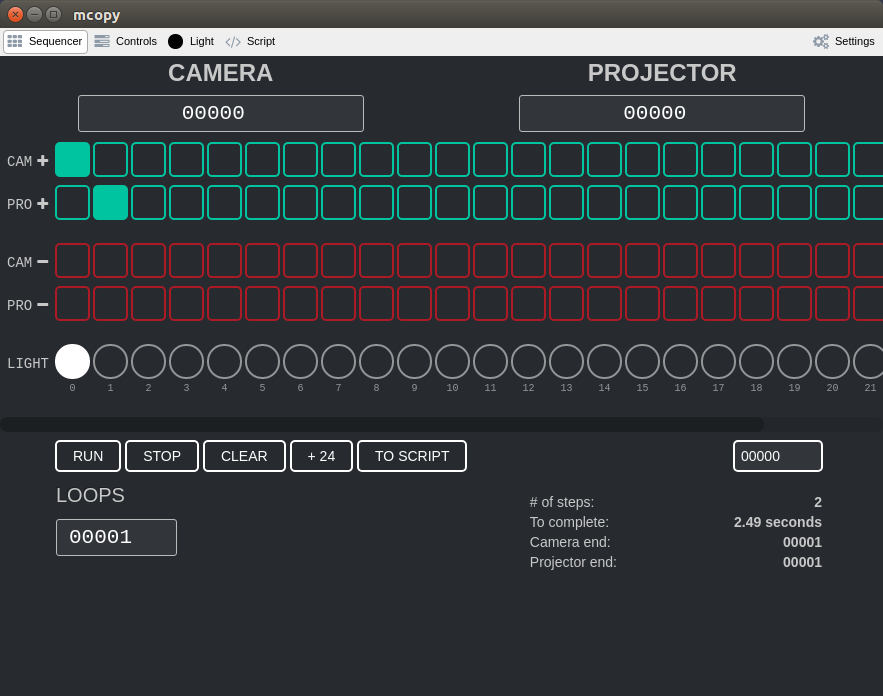Viewport: 883px width, 696px height.
Task: Click the CLEAR button
Action: 244,456
